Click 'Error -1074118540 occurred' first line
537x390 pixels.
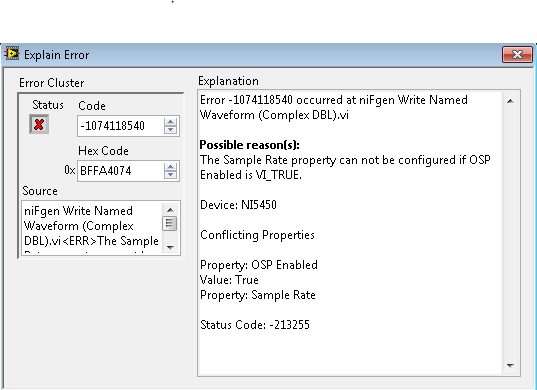334,100
